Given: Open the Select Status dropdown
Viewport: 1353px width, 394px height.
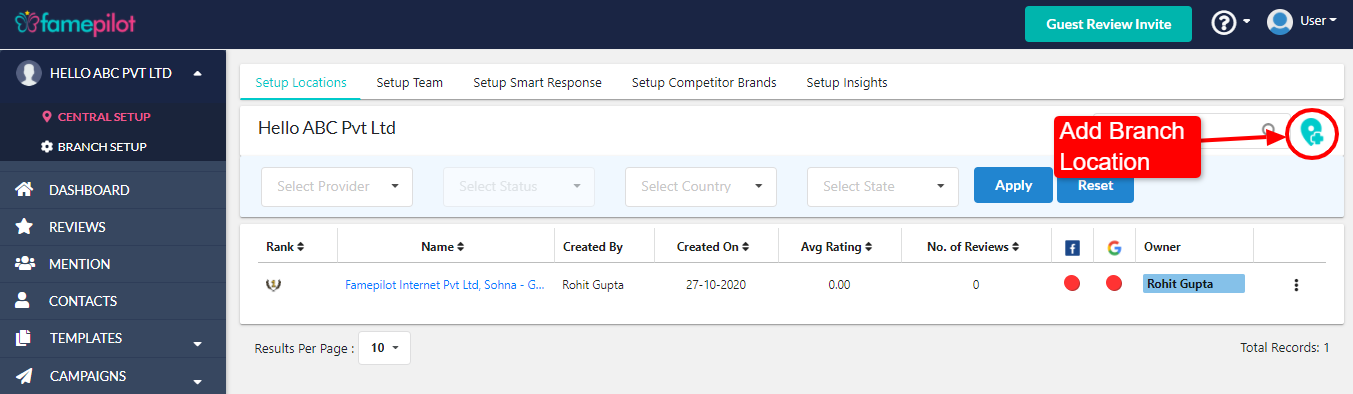Looking at the screenshot, I should [519, 187].
